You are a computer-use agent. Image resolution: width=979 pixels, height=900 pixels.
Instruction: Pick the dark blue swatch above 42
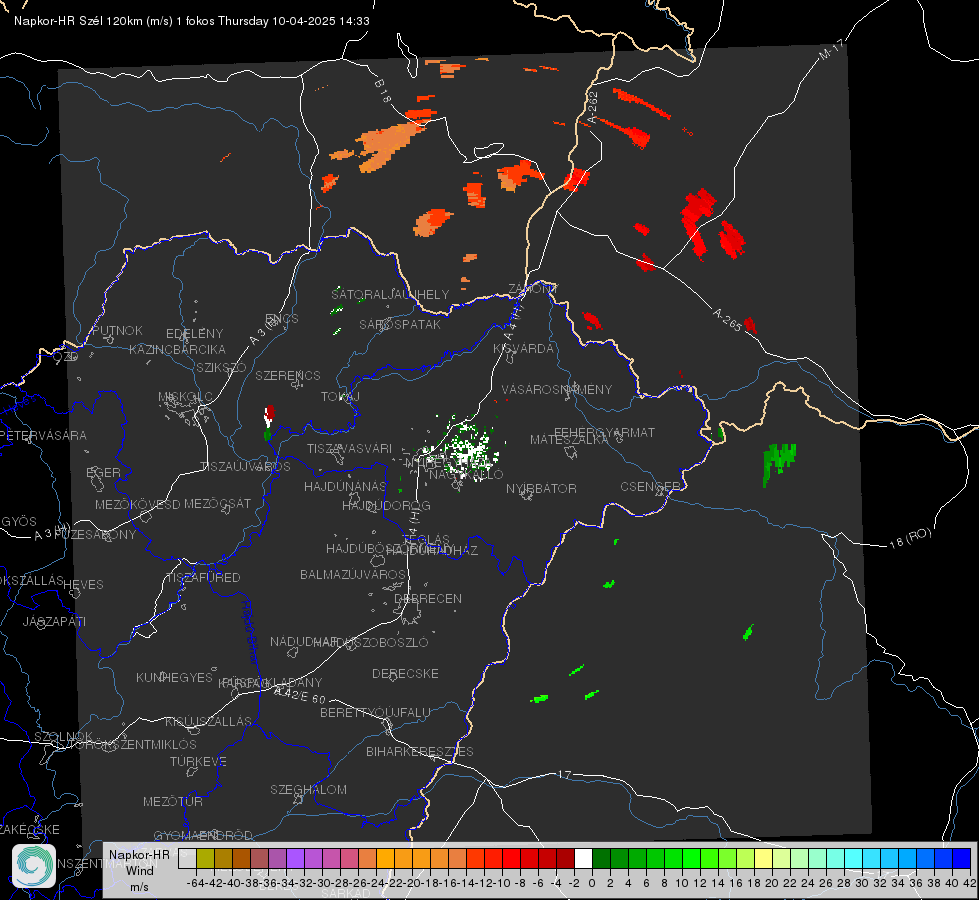[x=962, y=858]
